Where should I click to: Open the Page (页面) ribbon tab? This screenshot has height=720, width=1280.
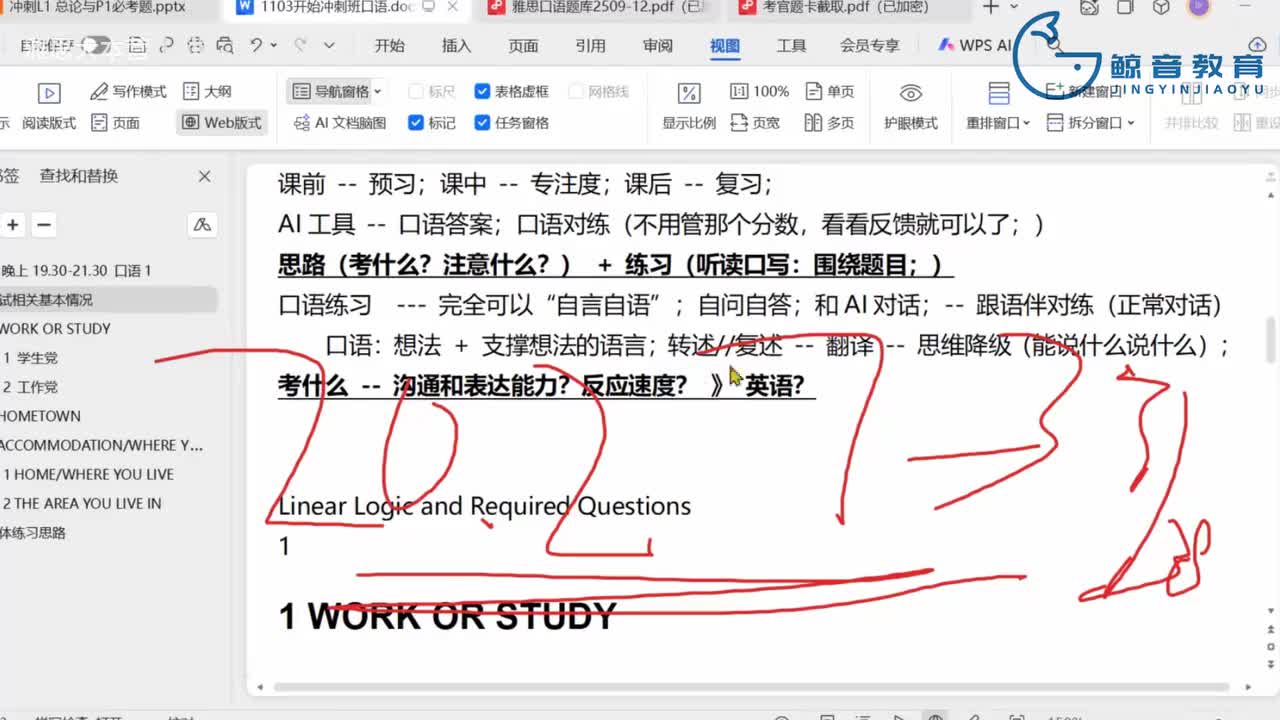point(523,45)
